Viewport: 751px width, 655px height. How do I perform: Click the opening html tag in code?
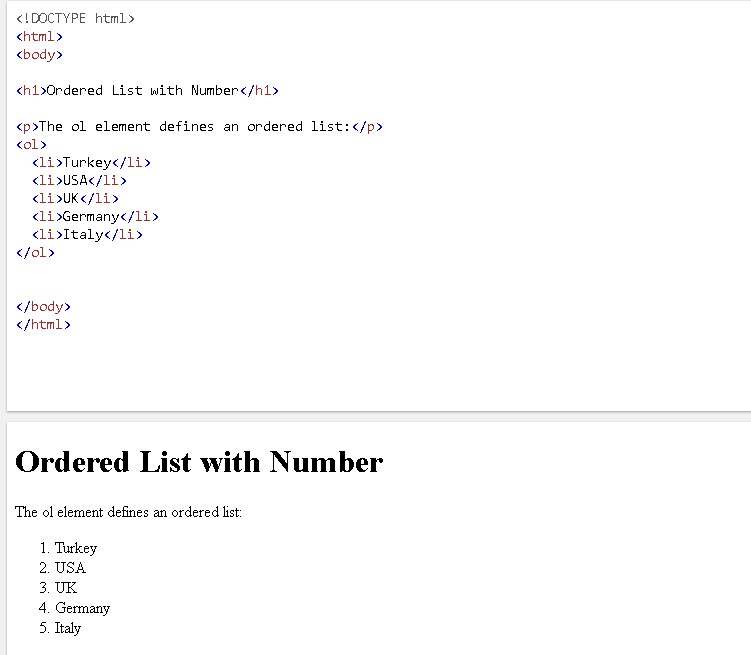coord(39,37)
